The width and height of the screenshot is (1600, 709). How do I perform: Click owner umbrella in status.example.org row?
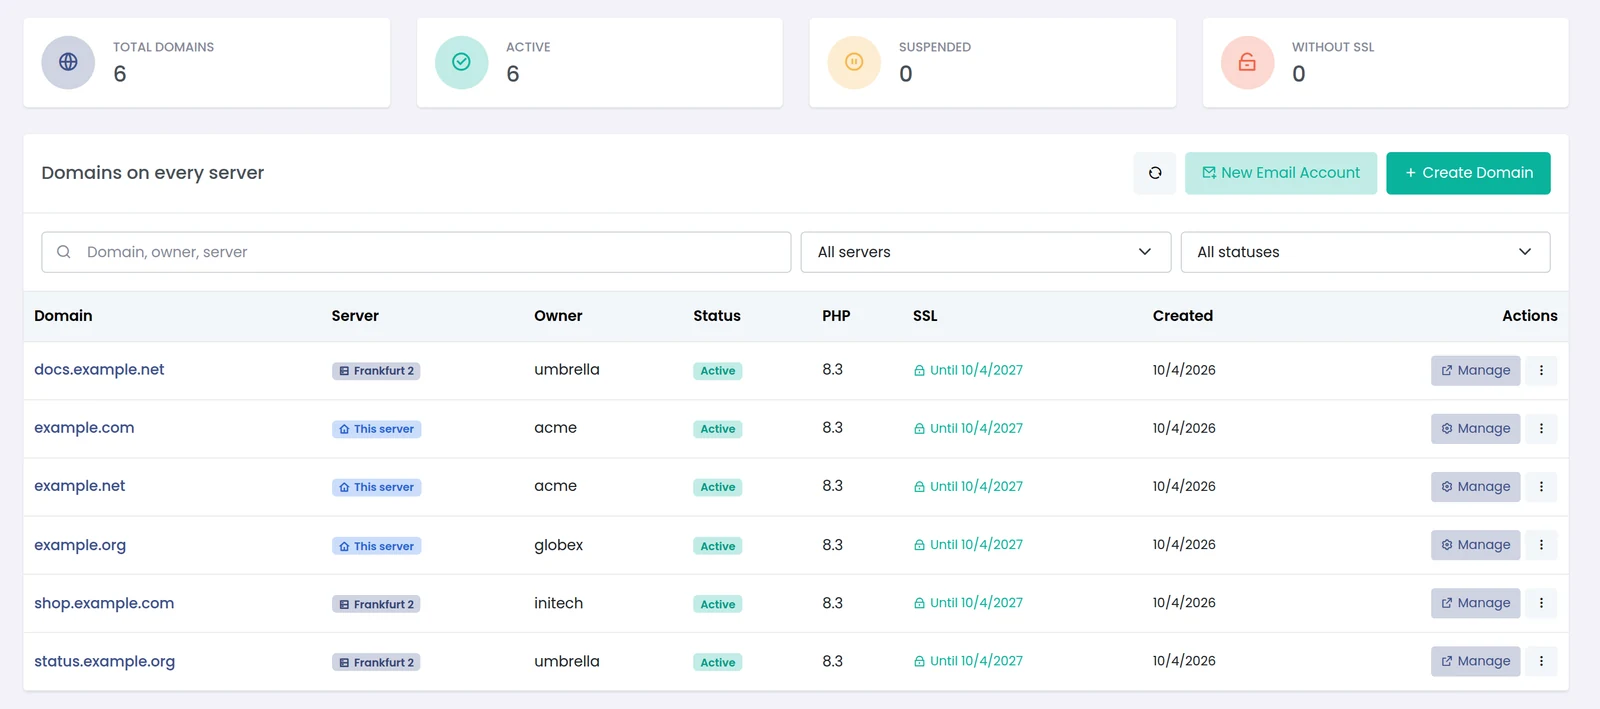567,661
